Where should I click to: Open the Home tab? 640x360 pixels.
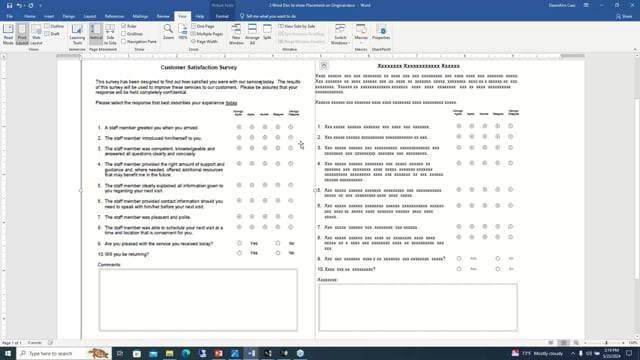pos(29,16)
